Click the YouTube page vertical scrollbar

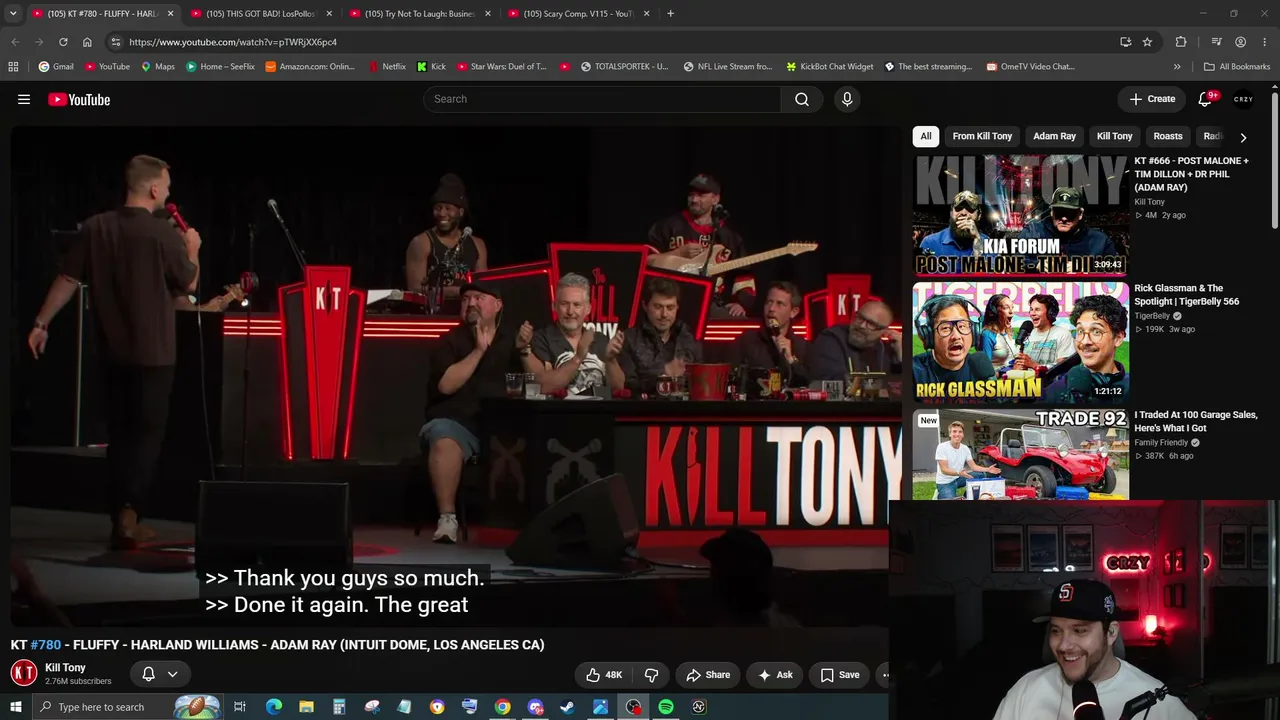[x=1275, y=160]
